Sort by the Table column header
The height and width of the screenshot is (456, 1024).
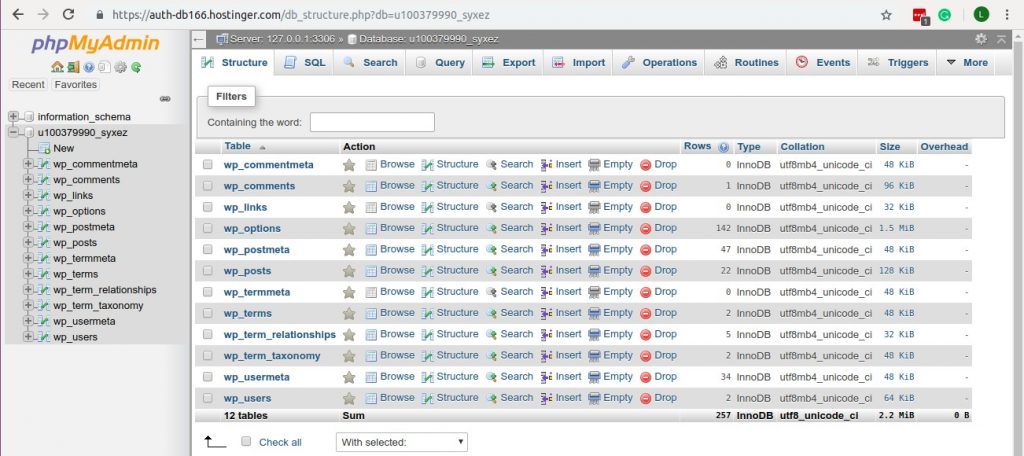click(238, 146)
